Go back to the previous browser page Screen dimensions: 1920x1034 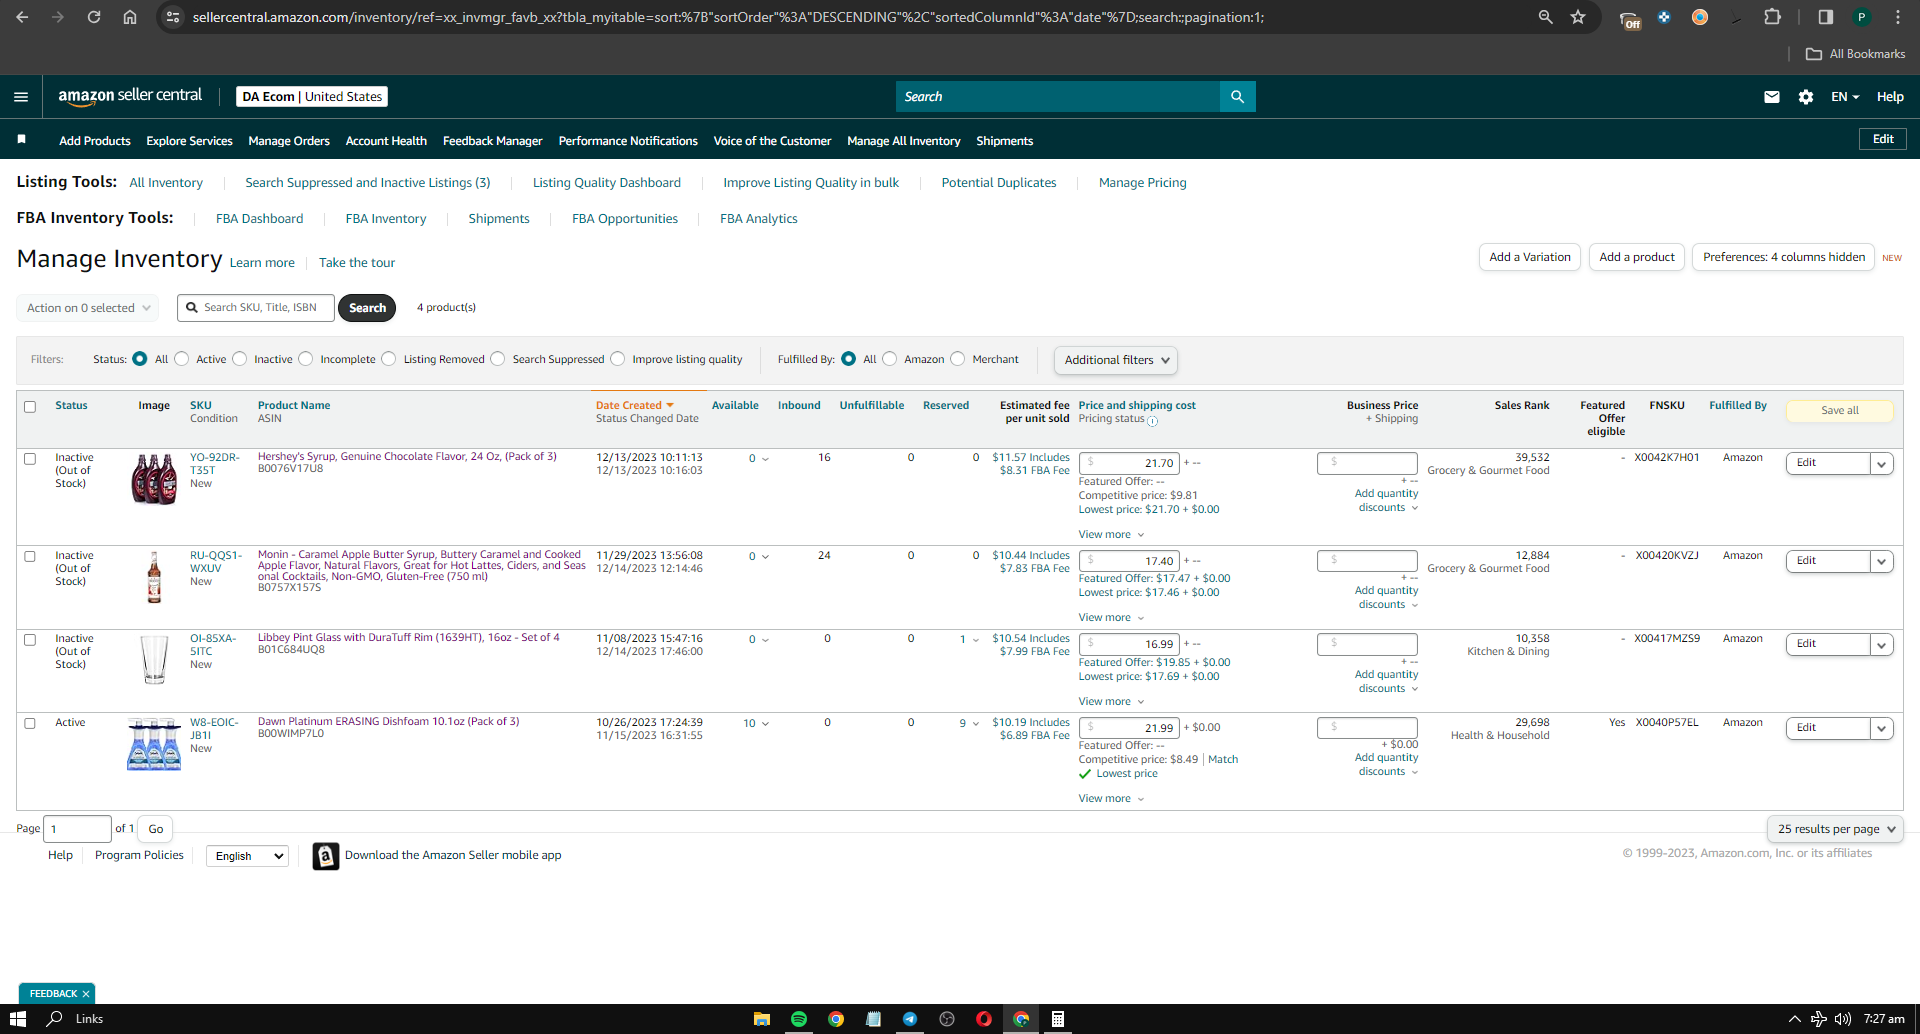(22, 17)
